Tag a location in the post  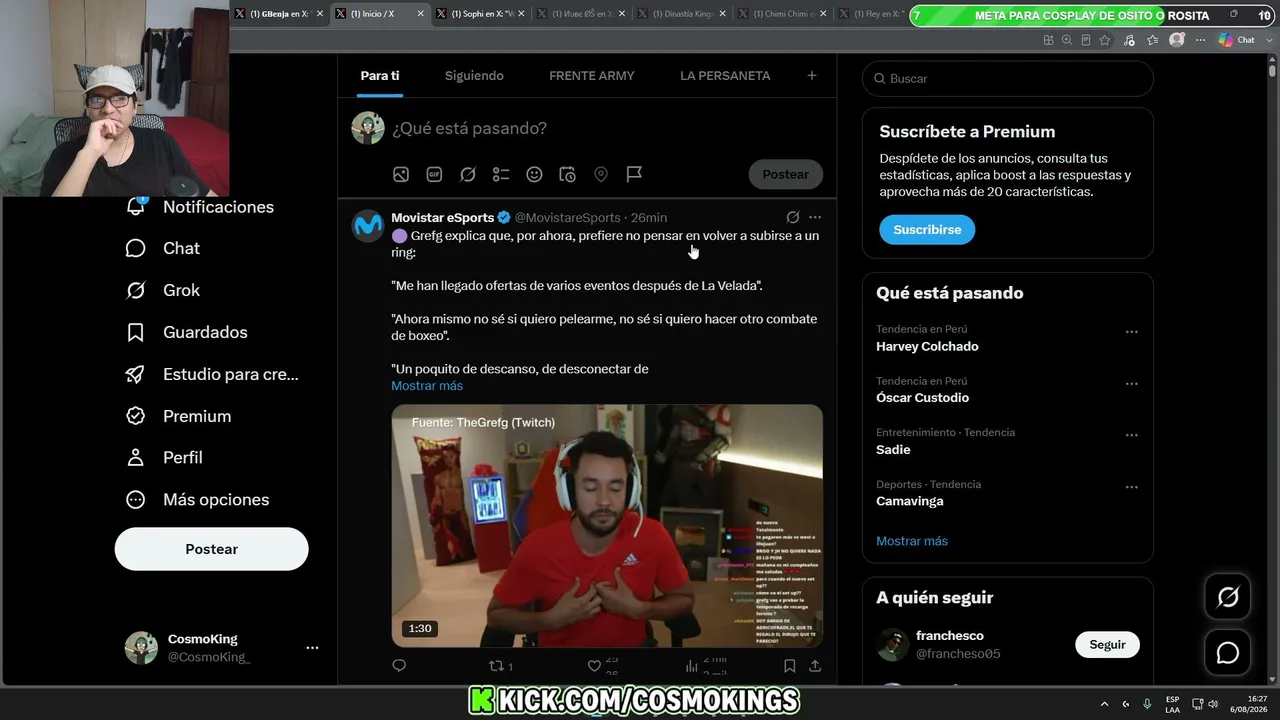click(601, 174)
